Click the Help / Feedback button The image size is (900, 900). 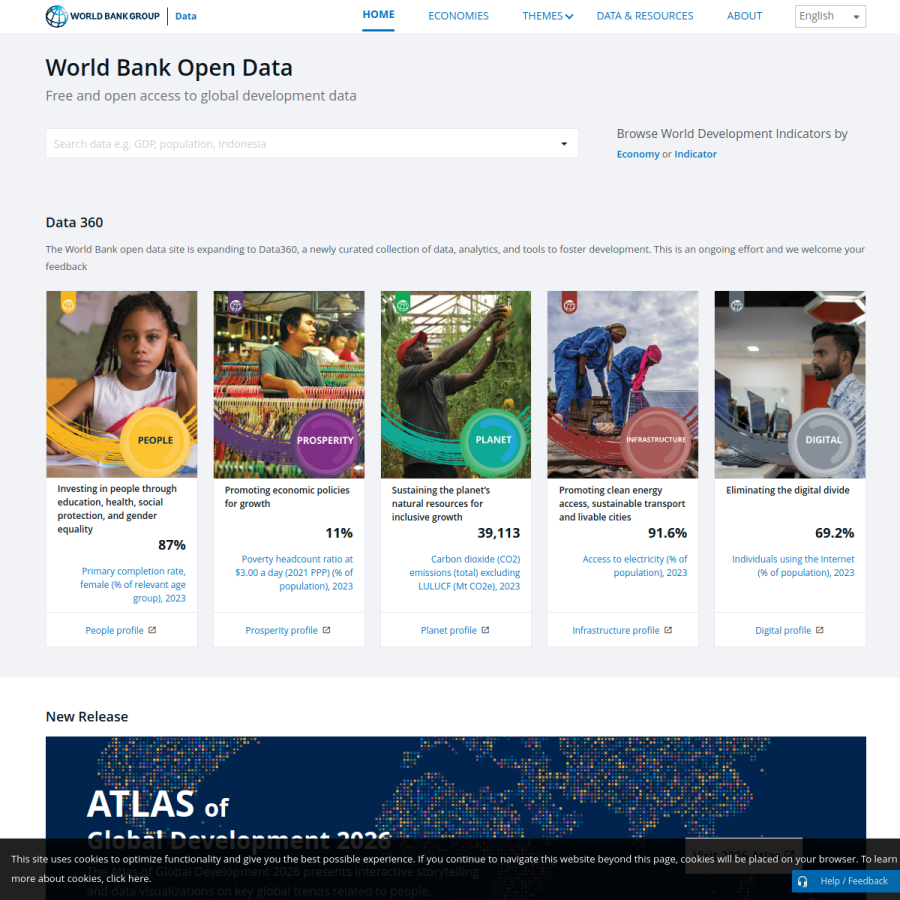pos(845,881)
